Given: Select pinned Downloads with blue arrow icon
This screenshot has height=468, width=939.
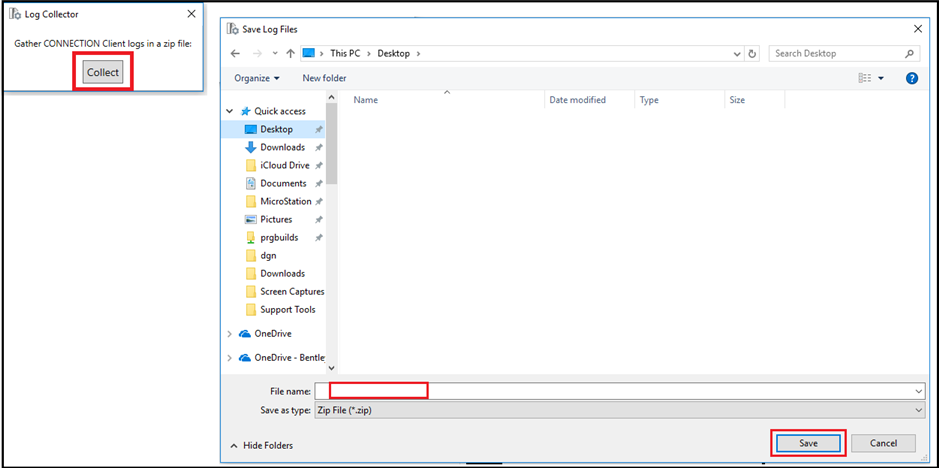Looking at the screenshot, I should coord(282,147).
